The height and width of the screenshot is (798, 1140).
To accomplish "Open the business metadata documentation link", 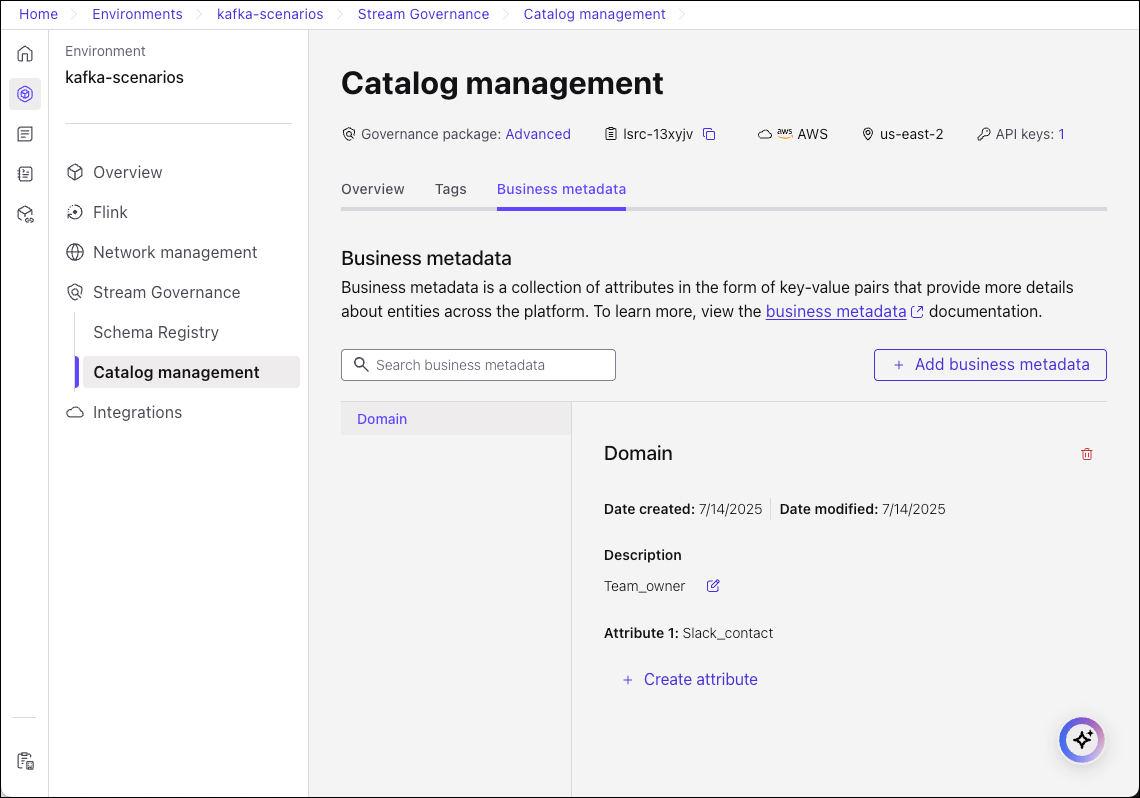I will pos(836,311).
